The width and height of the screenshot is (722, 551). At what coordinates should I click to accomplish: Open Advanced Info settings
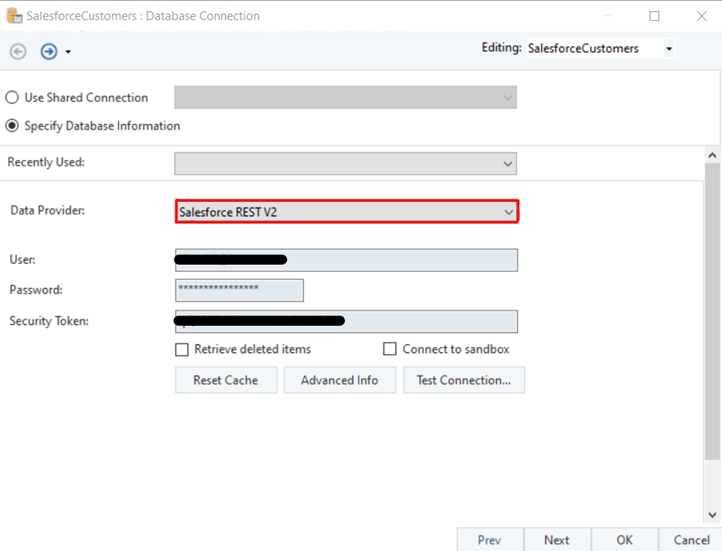click(x=340, y=380)
